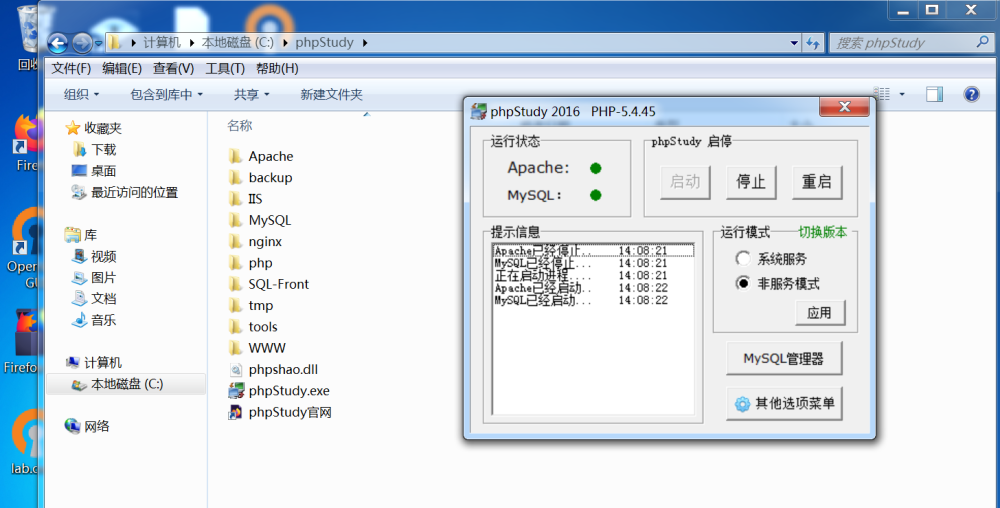Viewport: 1000px width, 508px height.
Task: Select 网络 in the navigation pane
Action: tap(96, 426)
